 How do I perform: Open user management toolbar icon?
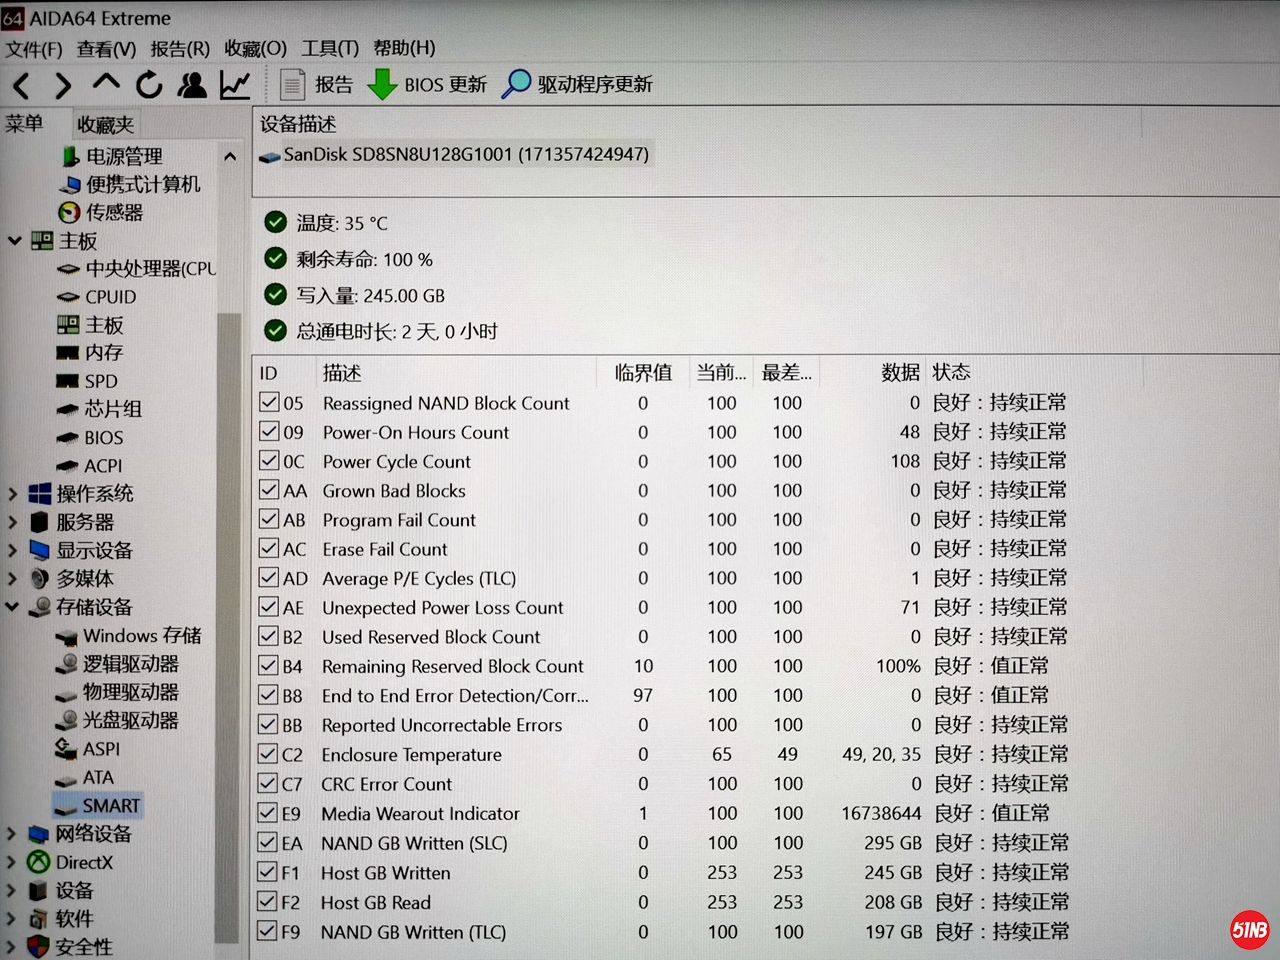point(191,85)
